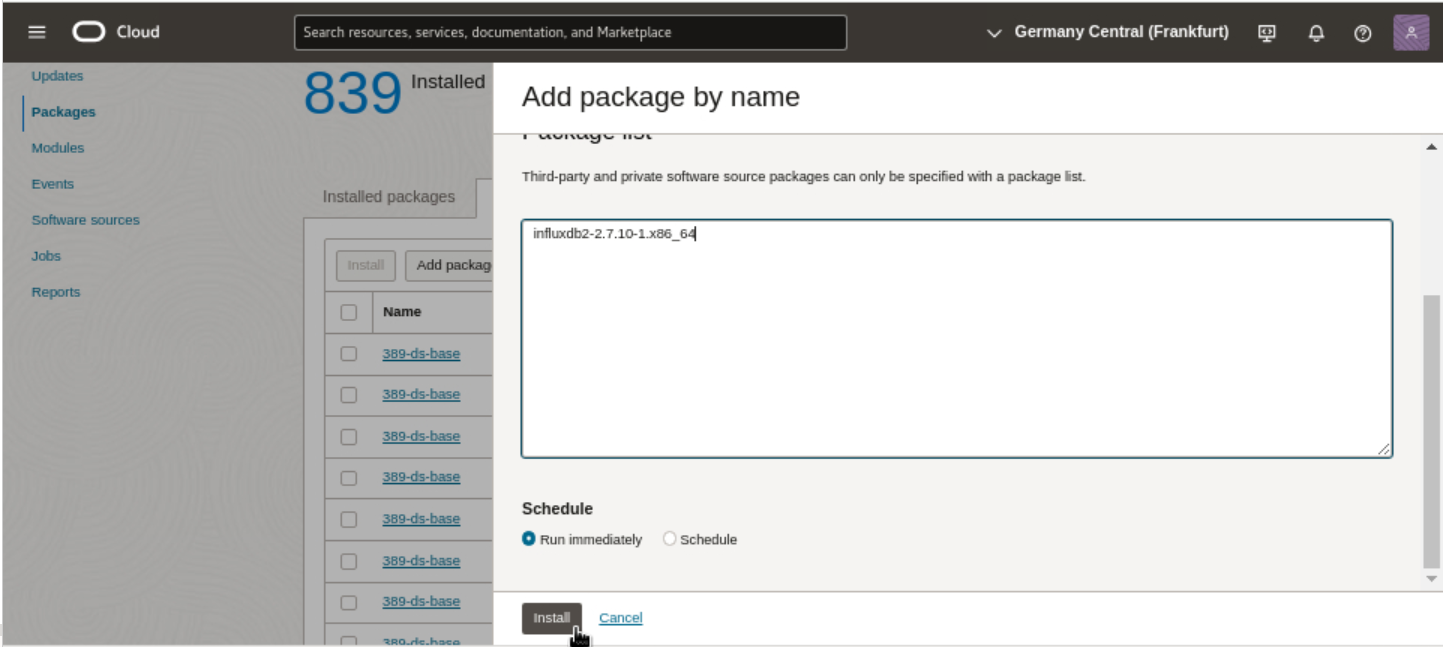Click the Name column header
This screenshot has height=647, width=1443.
click(x=402, y=312)
